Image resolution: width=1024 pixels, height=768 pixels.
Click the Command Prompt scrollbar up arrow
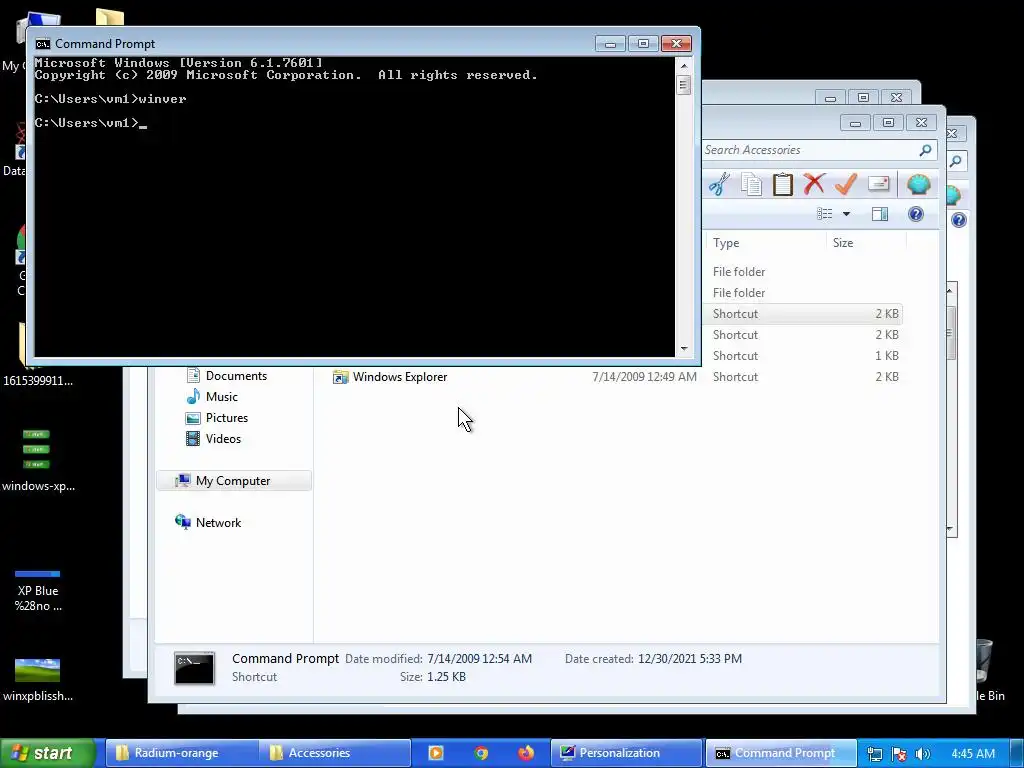pos(684,65)
